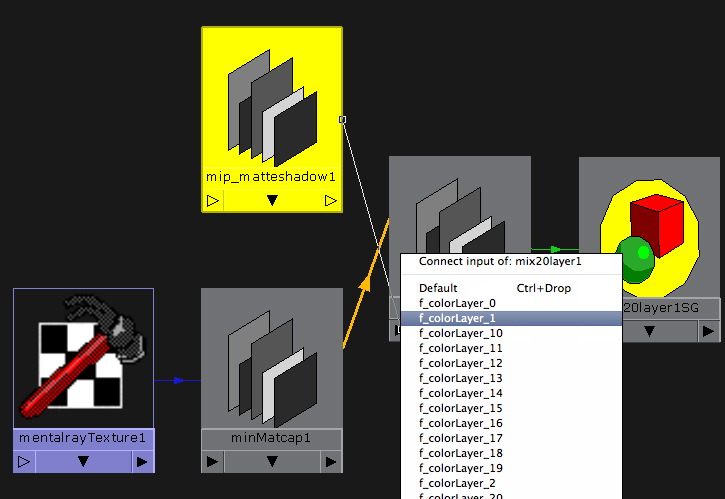Screen dimensions: 725x499
Task: Choose f_colorLayer_14 in the connect menu
Action: 511,393
